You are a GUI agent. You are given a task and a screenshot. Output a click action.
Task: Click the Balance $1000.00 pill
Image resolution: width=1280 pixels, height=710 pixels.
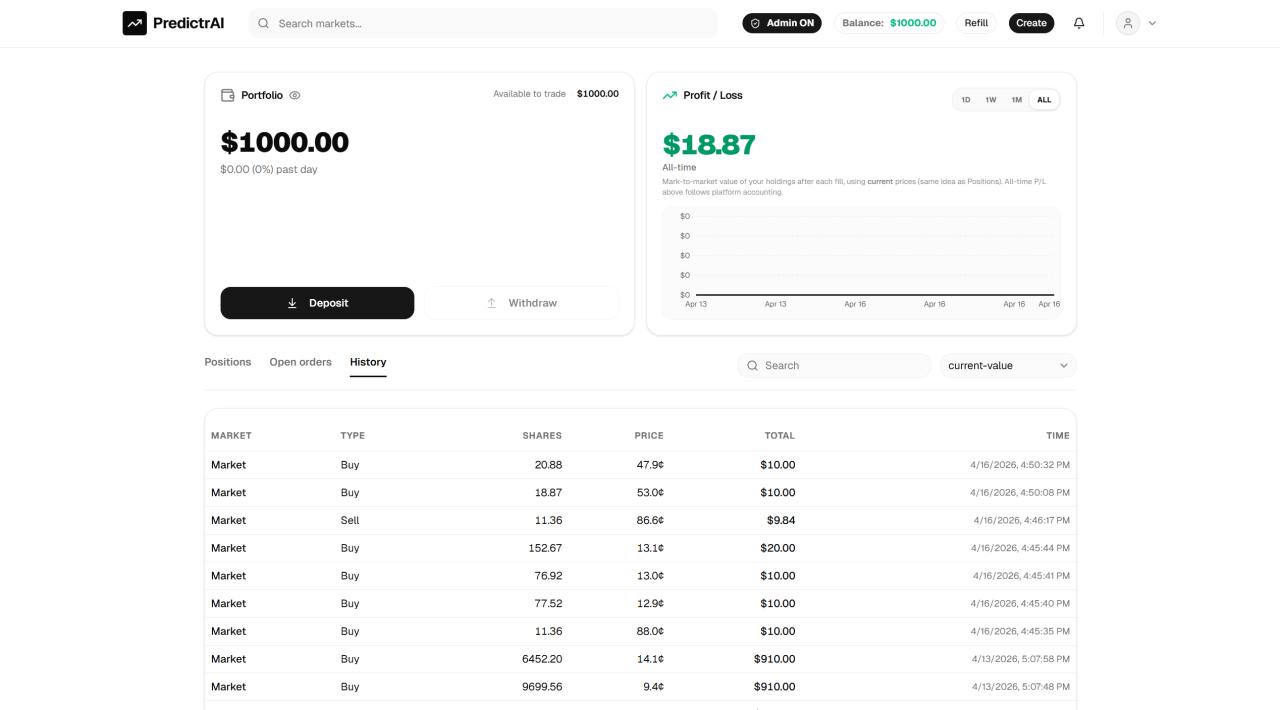coord(890,23)
